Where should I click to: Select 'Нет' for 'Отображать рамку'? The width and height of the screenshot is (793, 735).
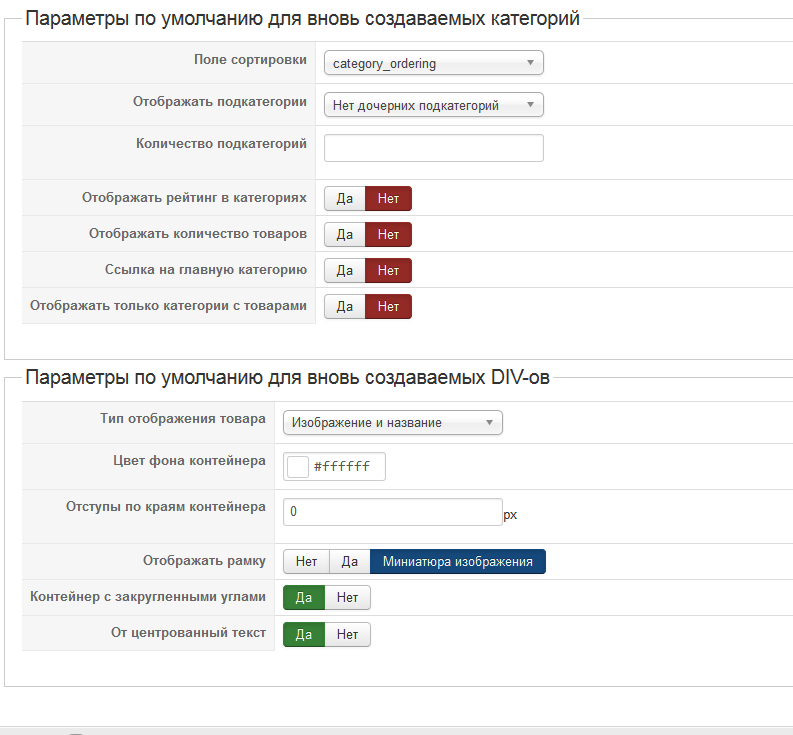pyautogui.click(x=306, y=562)
